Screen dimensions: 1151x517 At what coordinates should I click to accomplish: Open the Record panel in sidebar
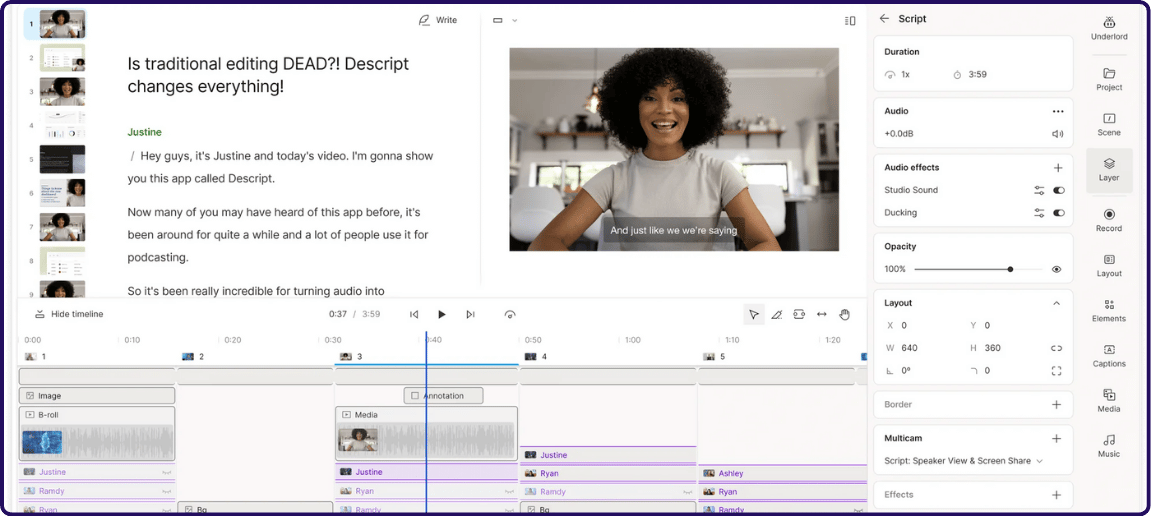(1109, 220)
